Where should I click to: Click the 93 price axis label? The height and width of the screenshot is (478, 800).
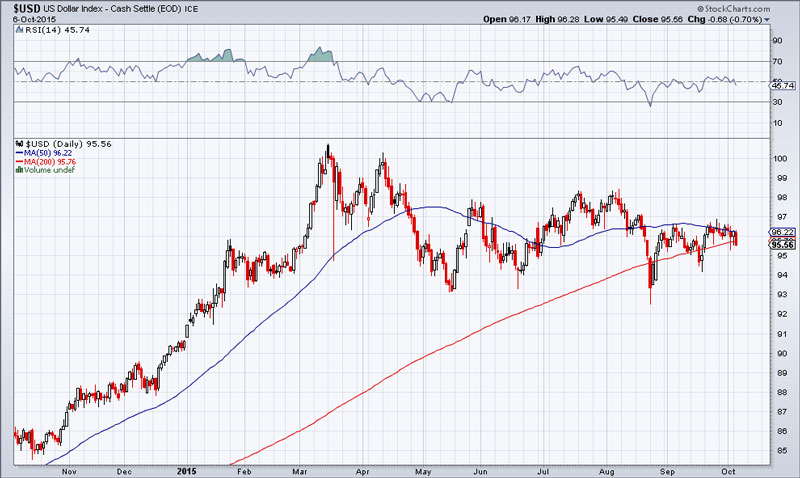coord(782,294)
